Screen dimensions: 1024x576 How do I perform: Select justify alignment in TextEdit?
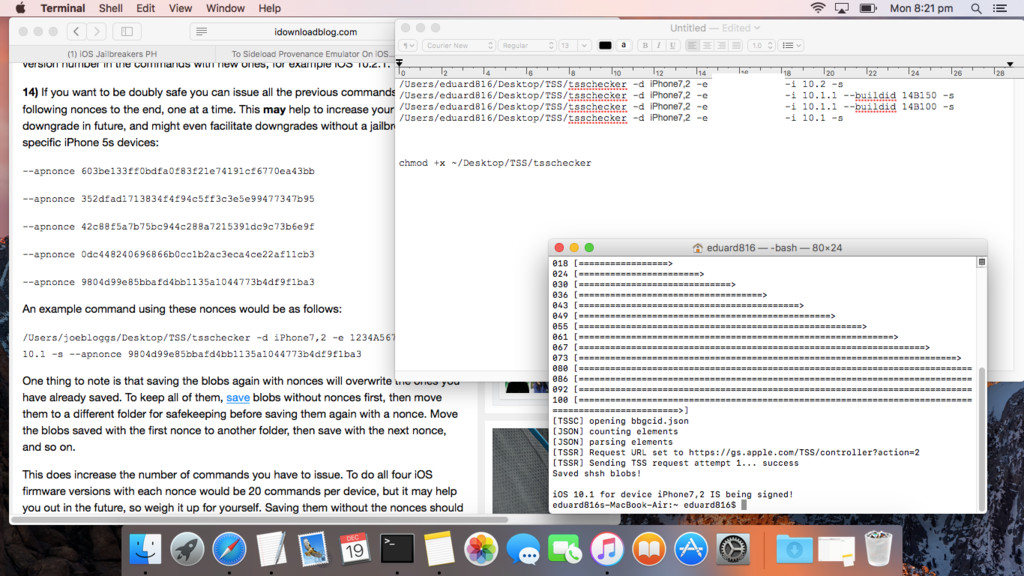pos(736,45)
